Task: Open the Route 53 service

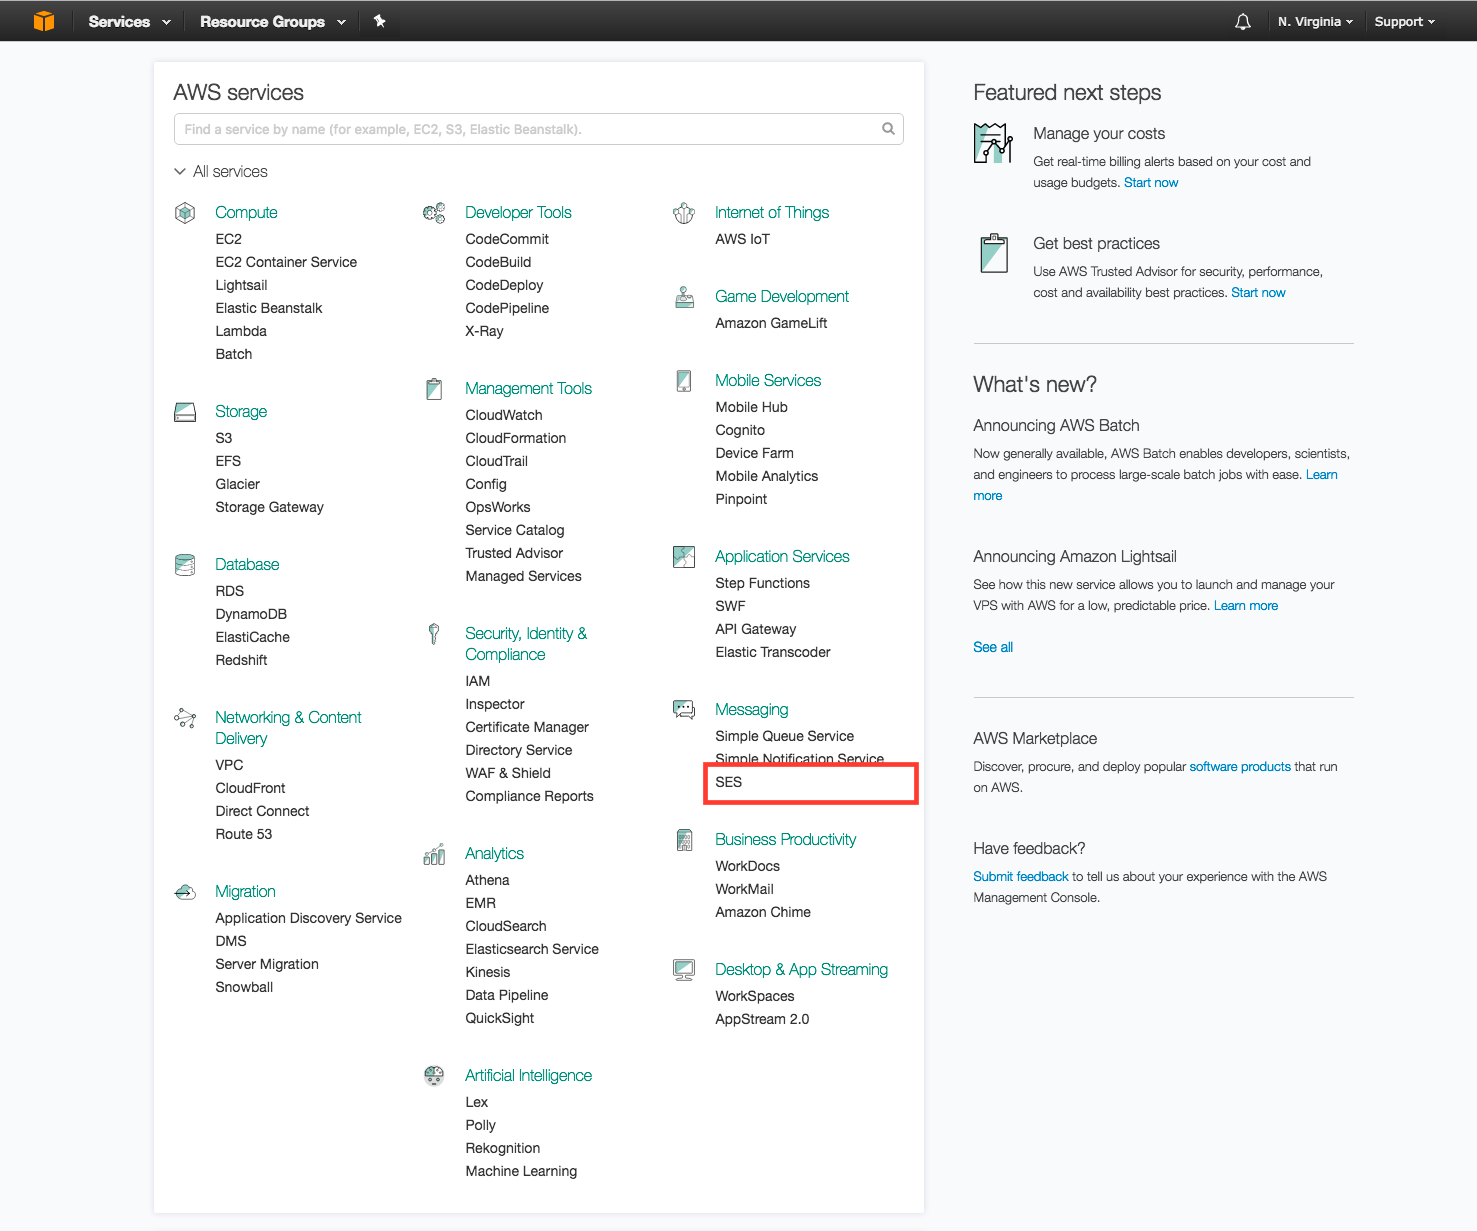Action: (244, 834)
